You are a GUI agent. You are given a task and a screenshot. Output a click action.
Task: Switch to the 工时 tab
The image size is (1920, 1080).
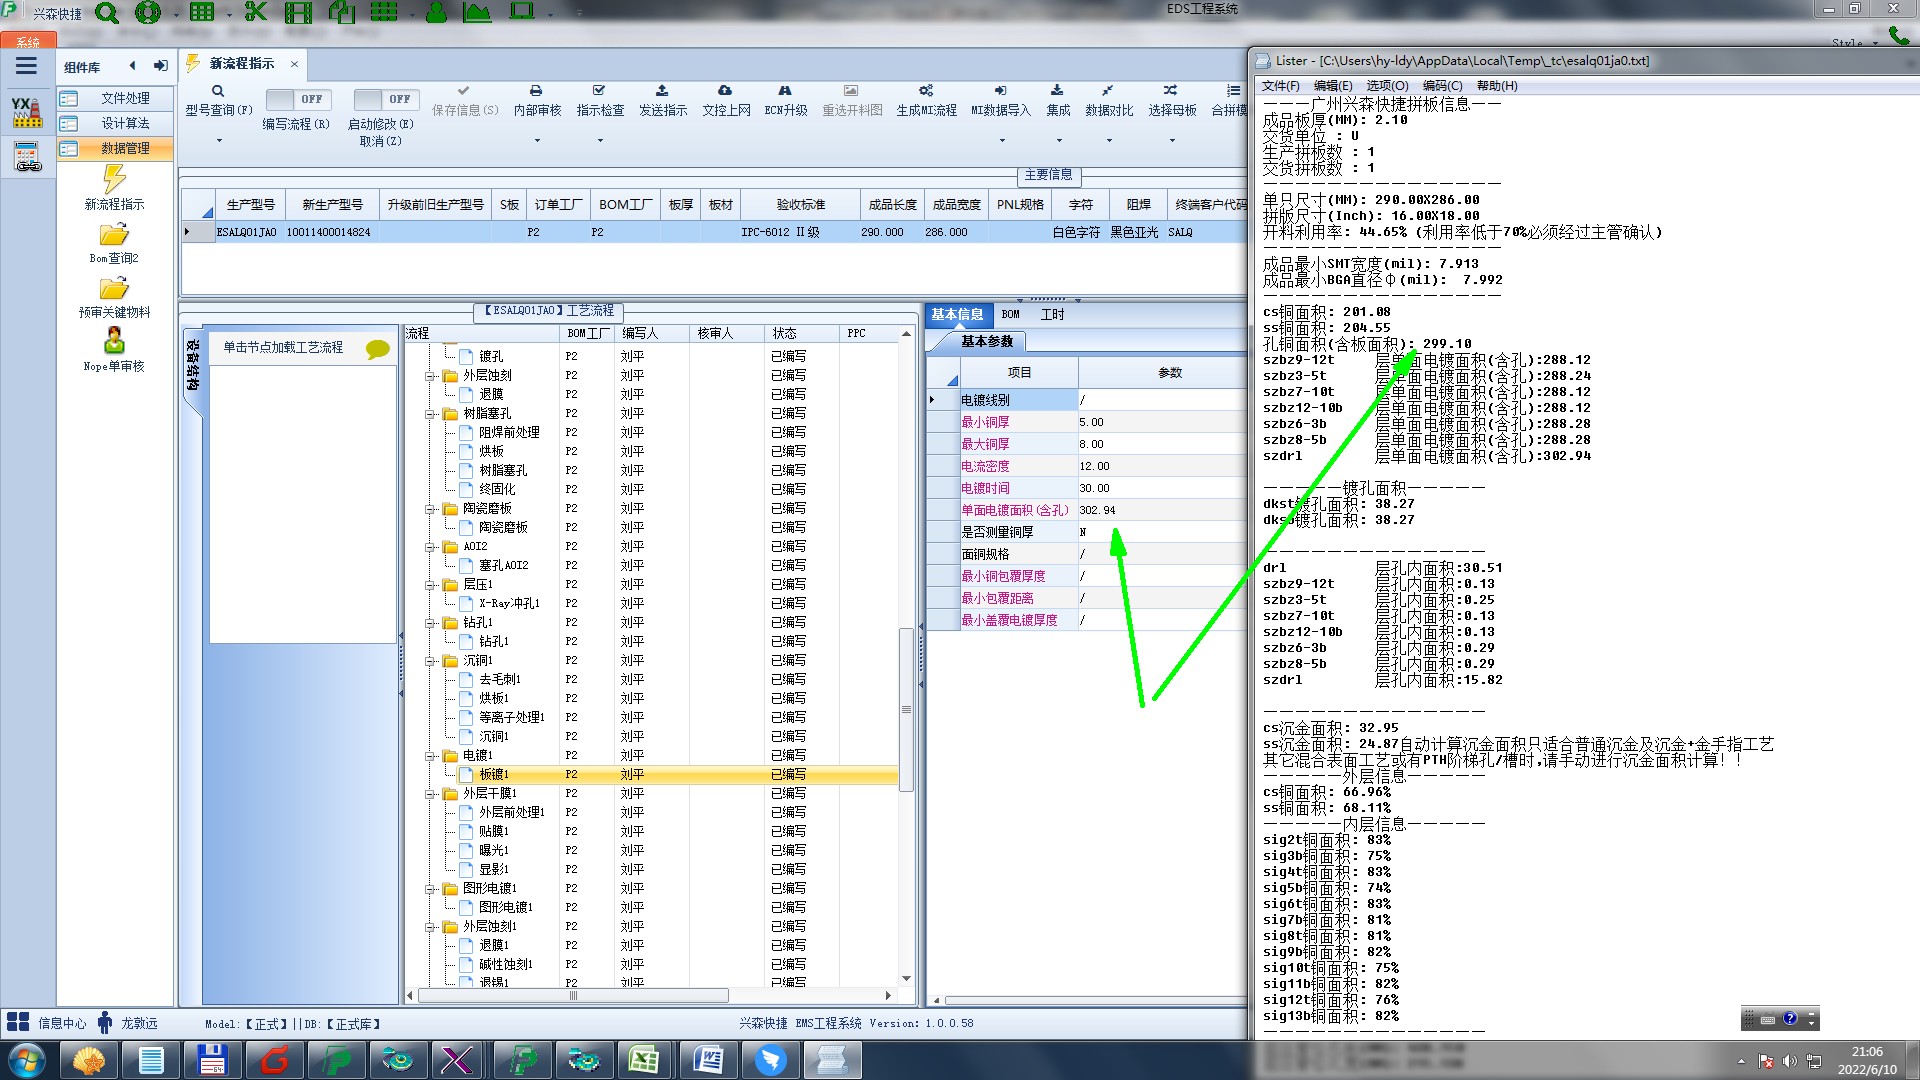pos(1052,314)
